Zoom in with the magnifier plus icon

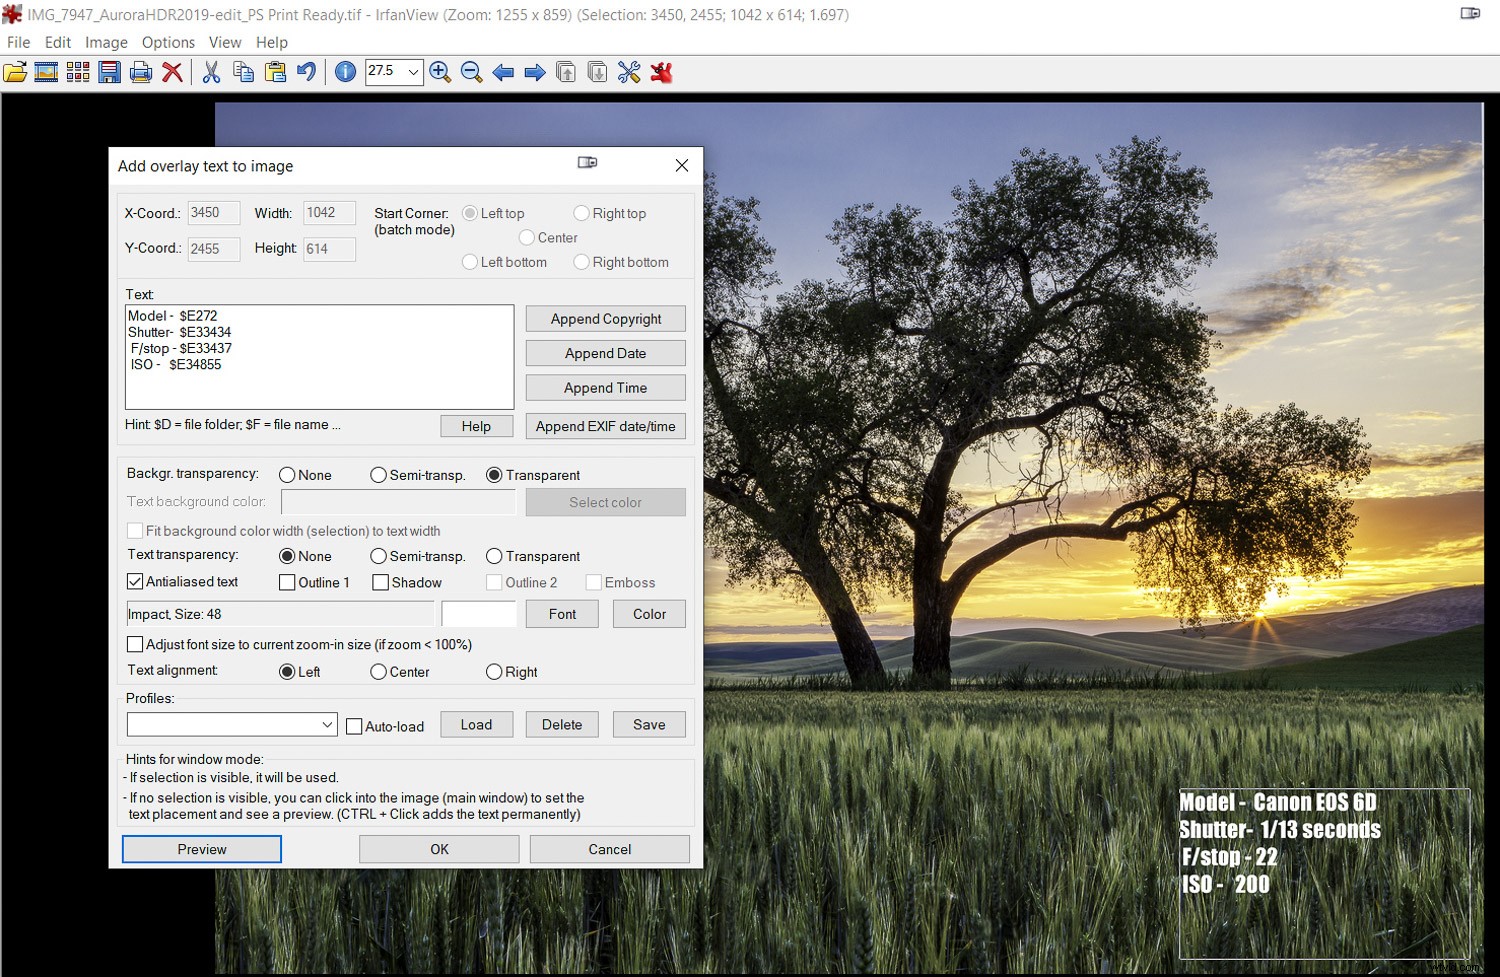coord(440,71)
